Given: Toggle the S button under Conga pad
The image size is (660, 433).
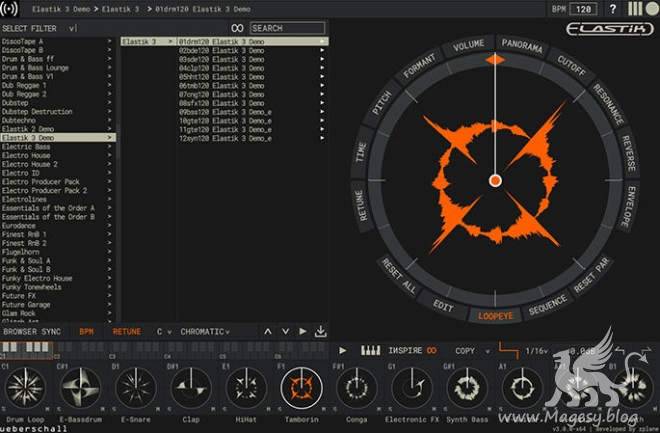Looking at the screenshot, I should [x=335, y=409].
